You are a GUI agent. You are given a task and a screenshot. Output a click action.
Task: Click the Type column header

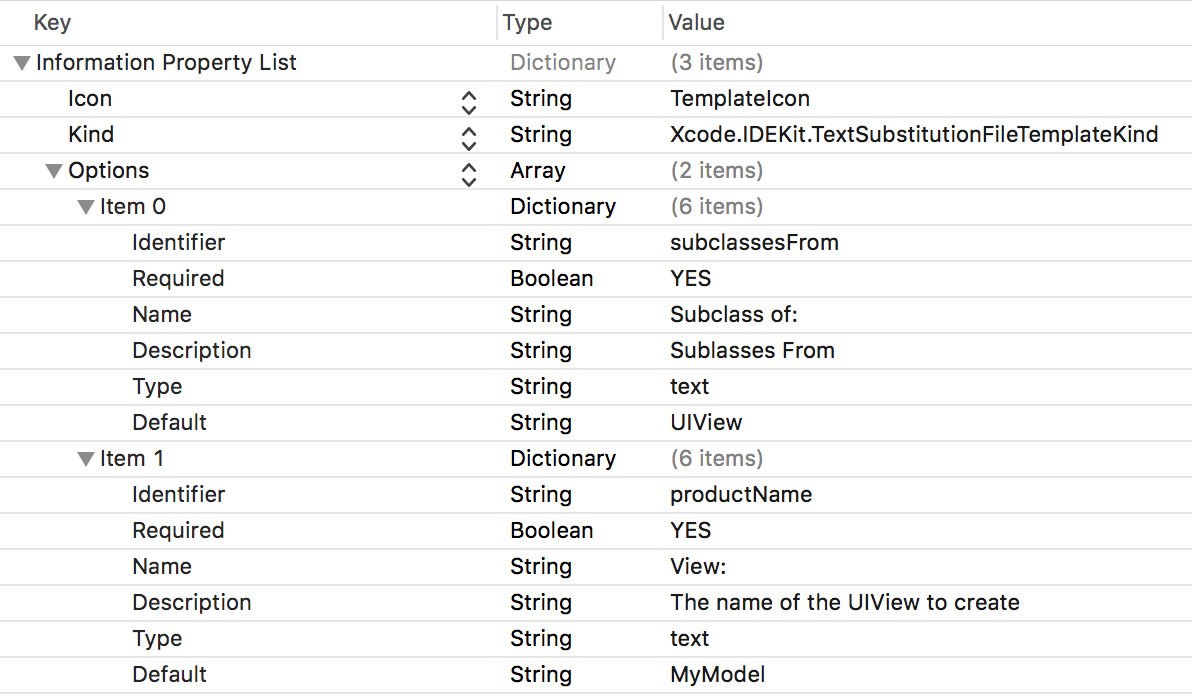[527, 22]
